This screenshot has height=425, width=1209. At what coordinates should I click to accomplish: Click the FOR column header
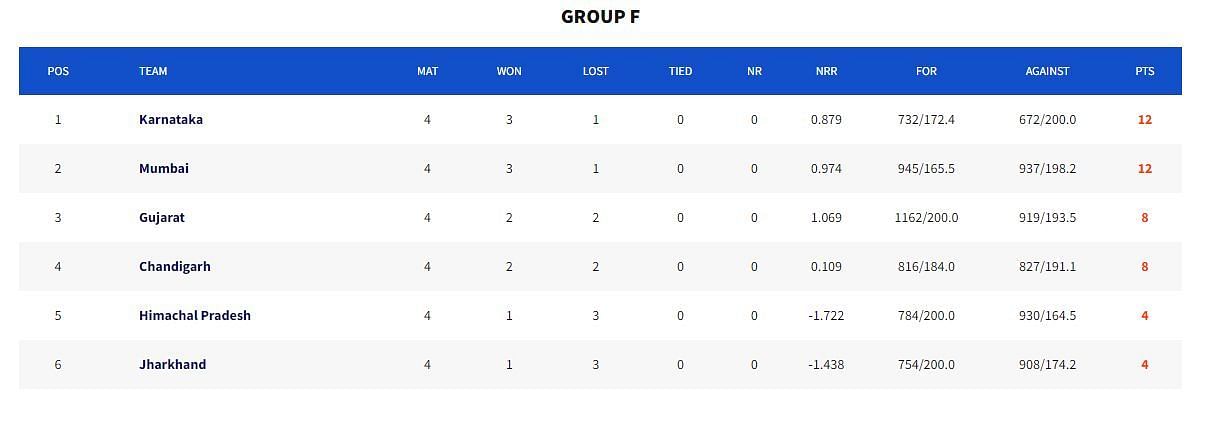click(x=926, y=71)
